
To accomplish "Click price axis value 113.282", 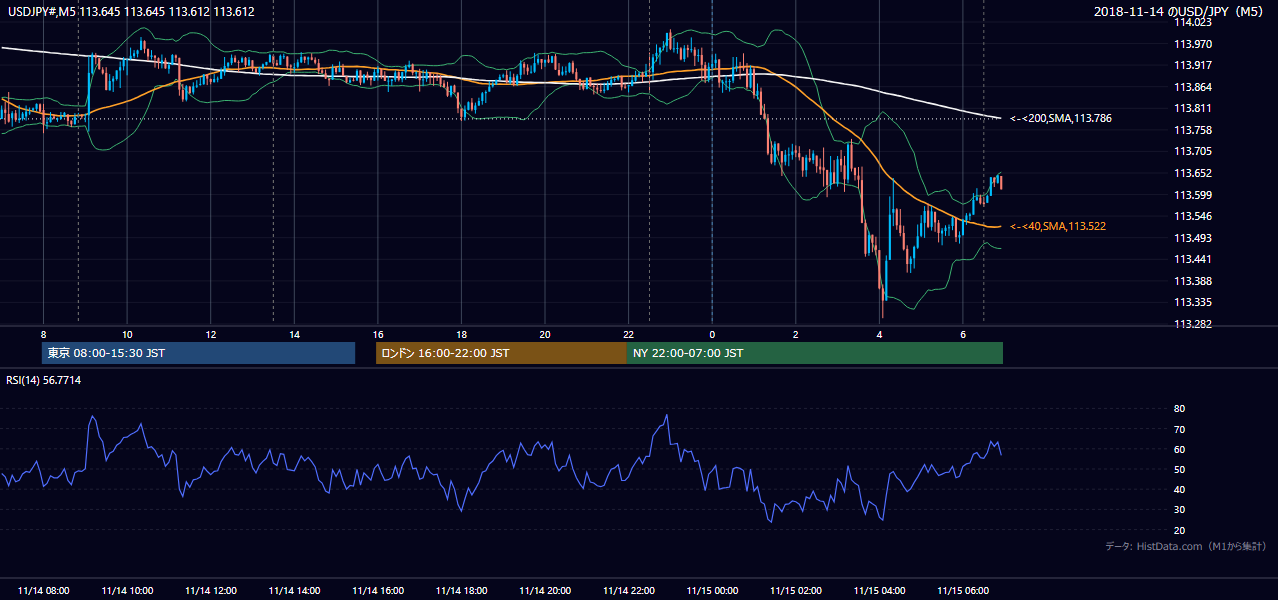I will (x=1194, y=324).
